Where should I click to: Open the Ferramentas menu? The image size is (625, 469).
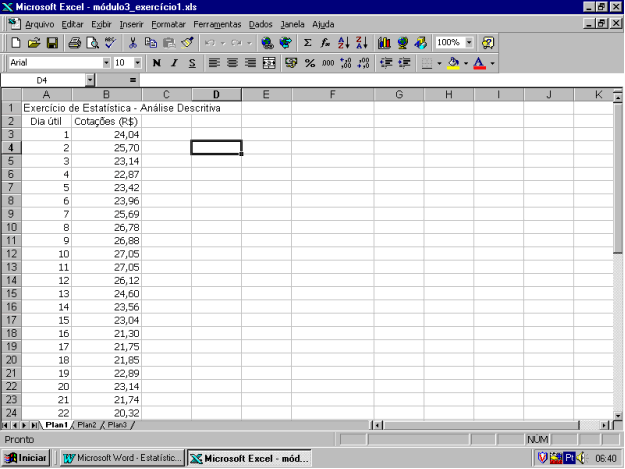217,23
